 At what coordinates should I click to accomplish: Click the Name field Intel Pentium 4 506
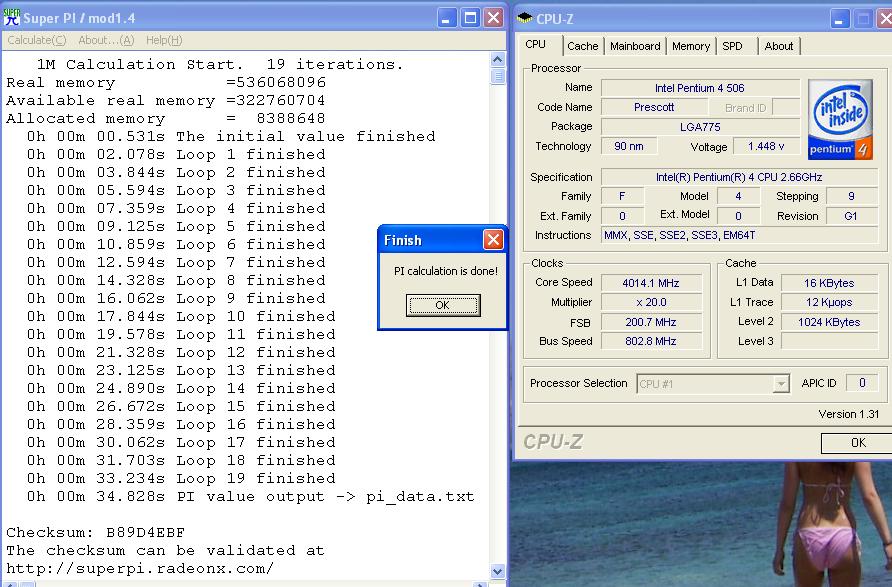pos(700,88)
